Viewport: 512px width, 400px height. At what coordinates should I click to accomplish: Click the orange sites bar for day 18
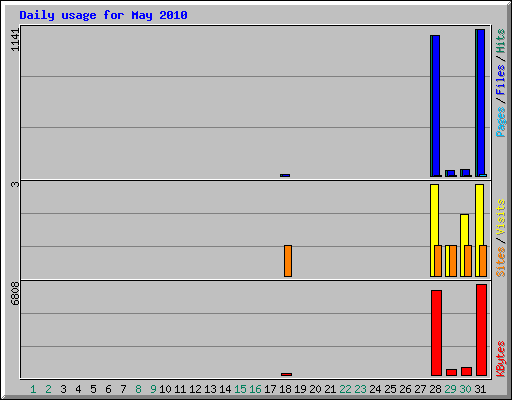(288, 261)
